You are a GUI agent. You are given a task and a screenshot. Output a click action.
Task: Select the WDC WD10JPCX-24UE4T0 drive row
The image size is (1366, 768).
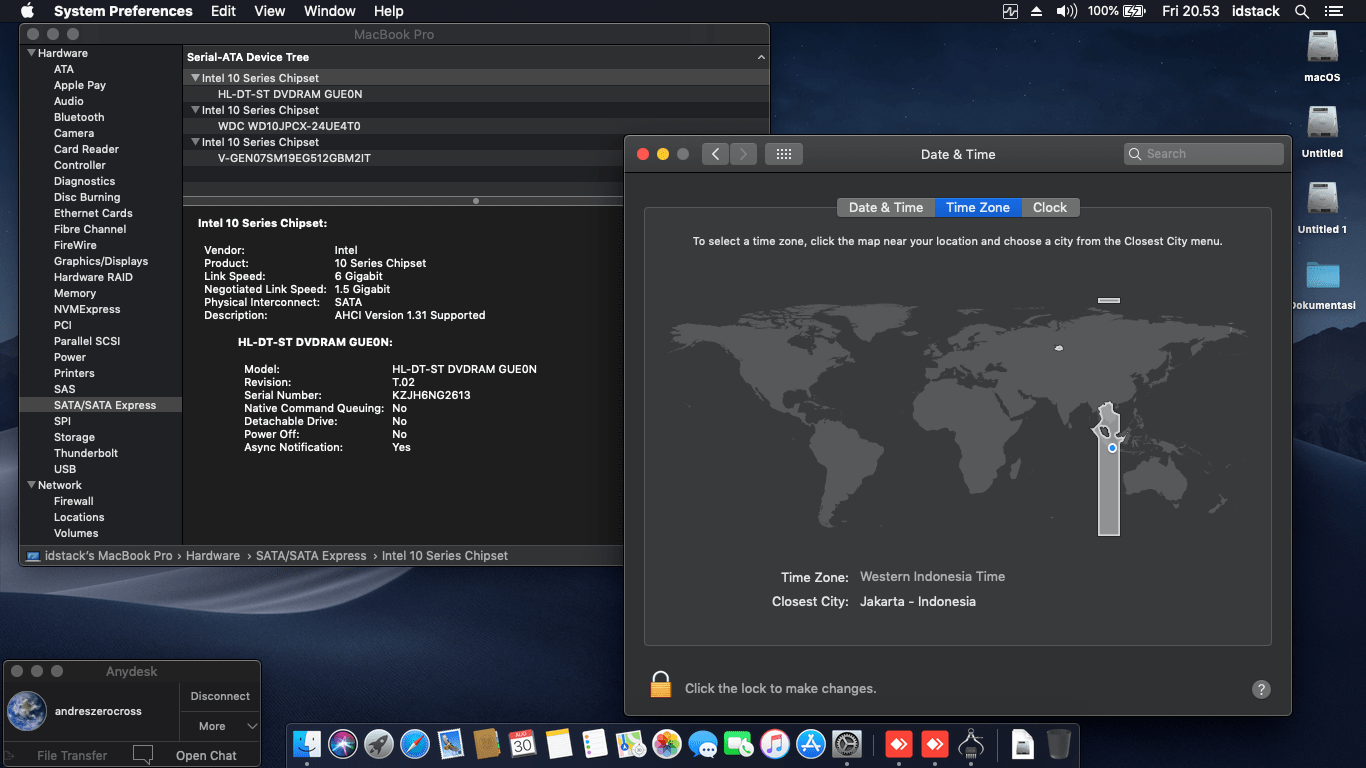click(x=476, y=126)
